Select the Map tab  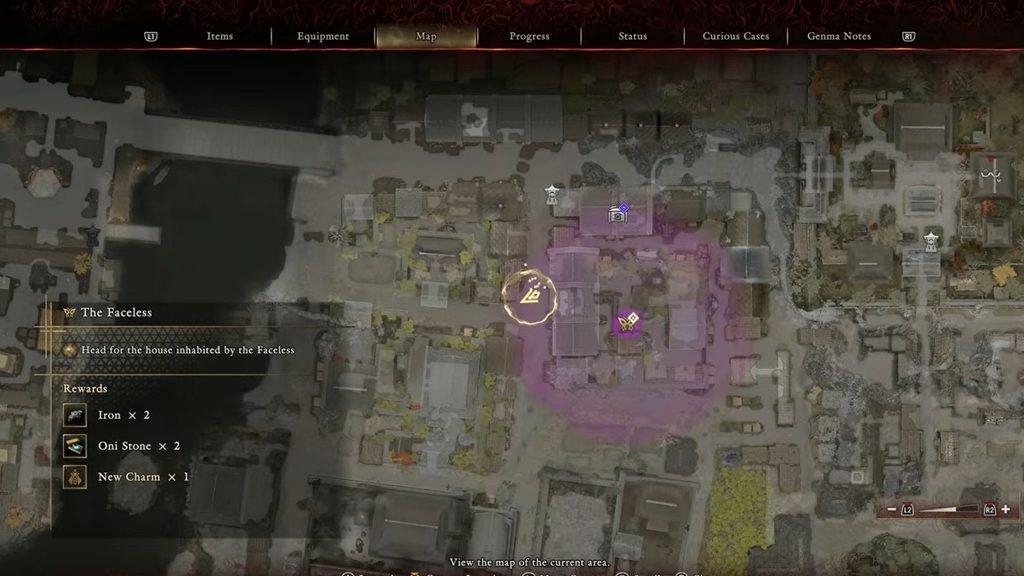click(x=426, y=37)
